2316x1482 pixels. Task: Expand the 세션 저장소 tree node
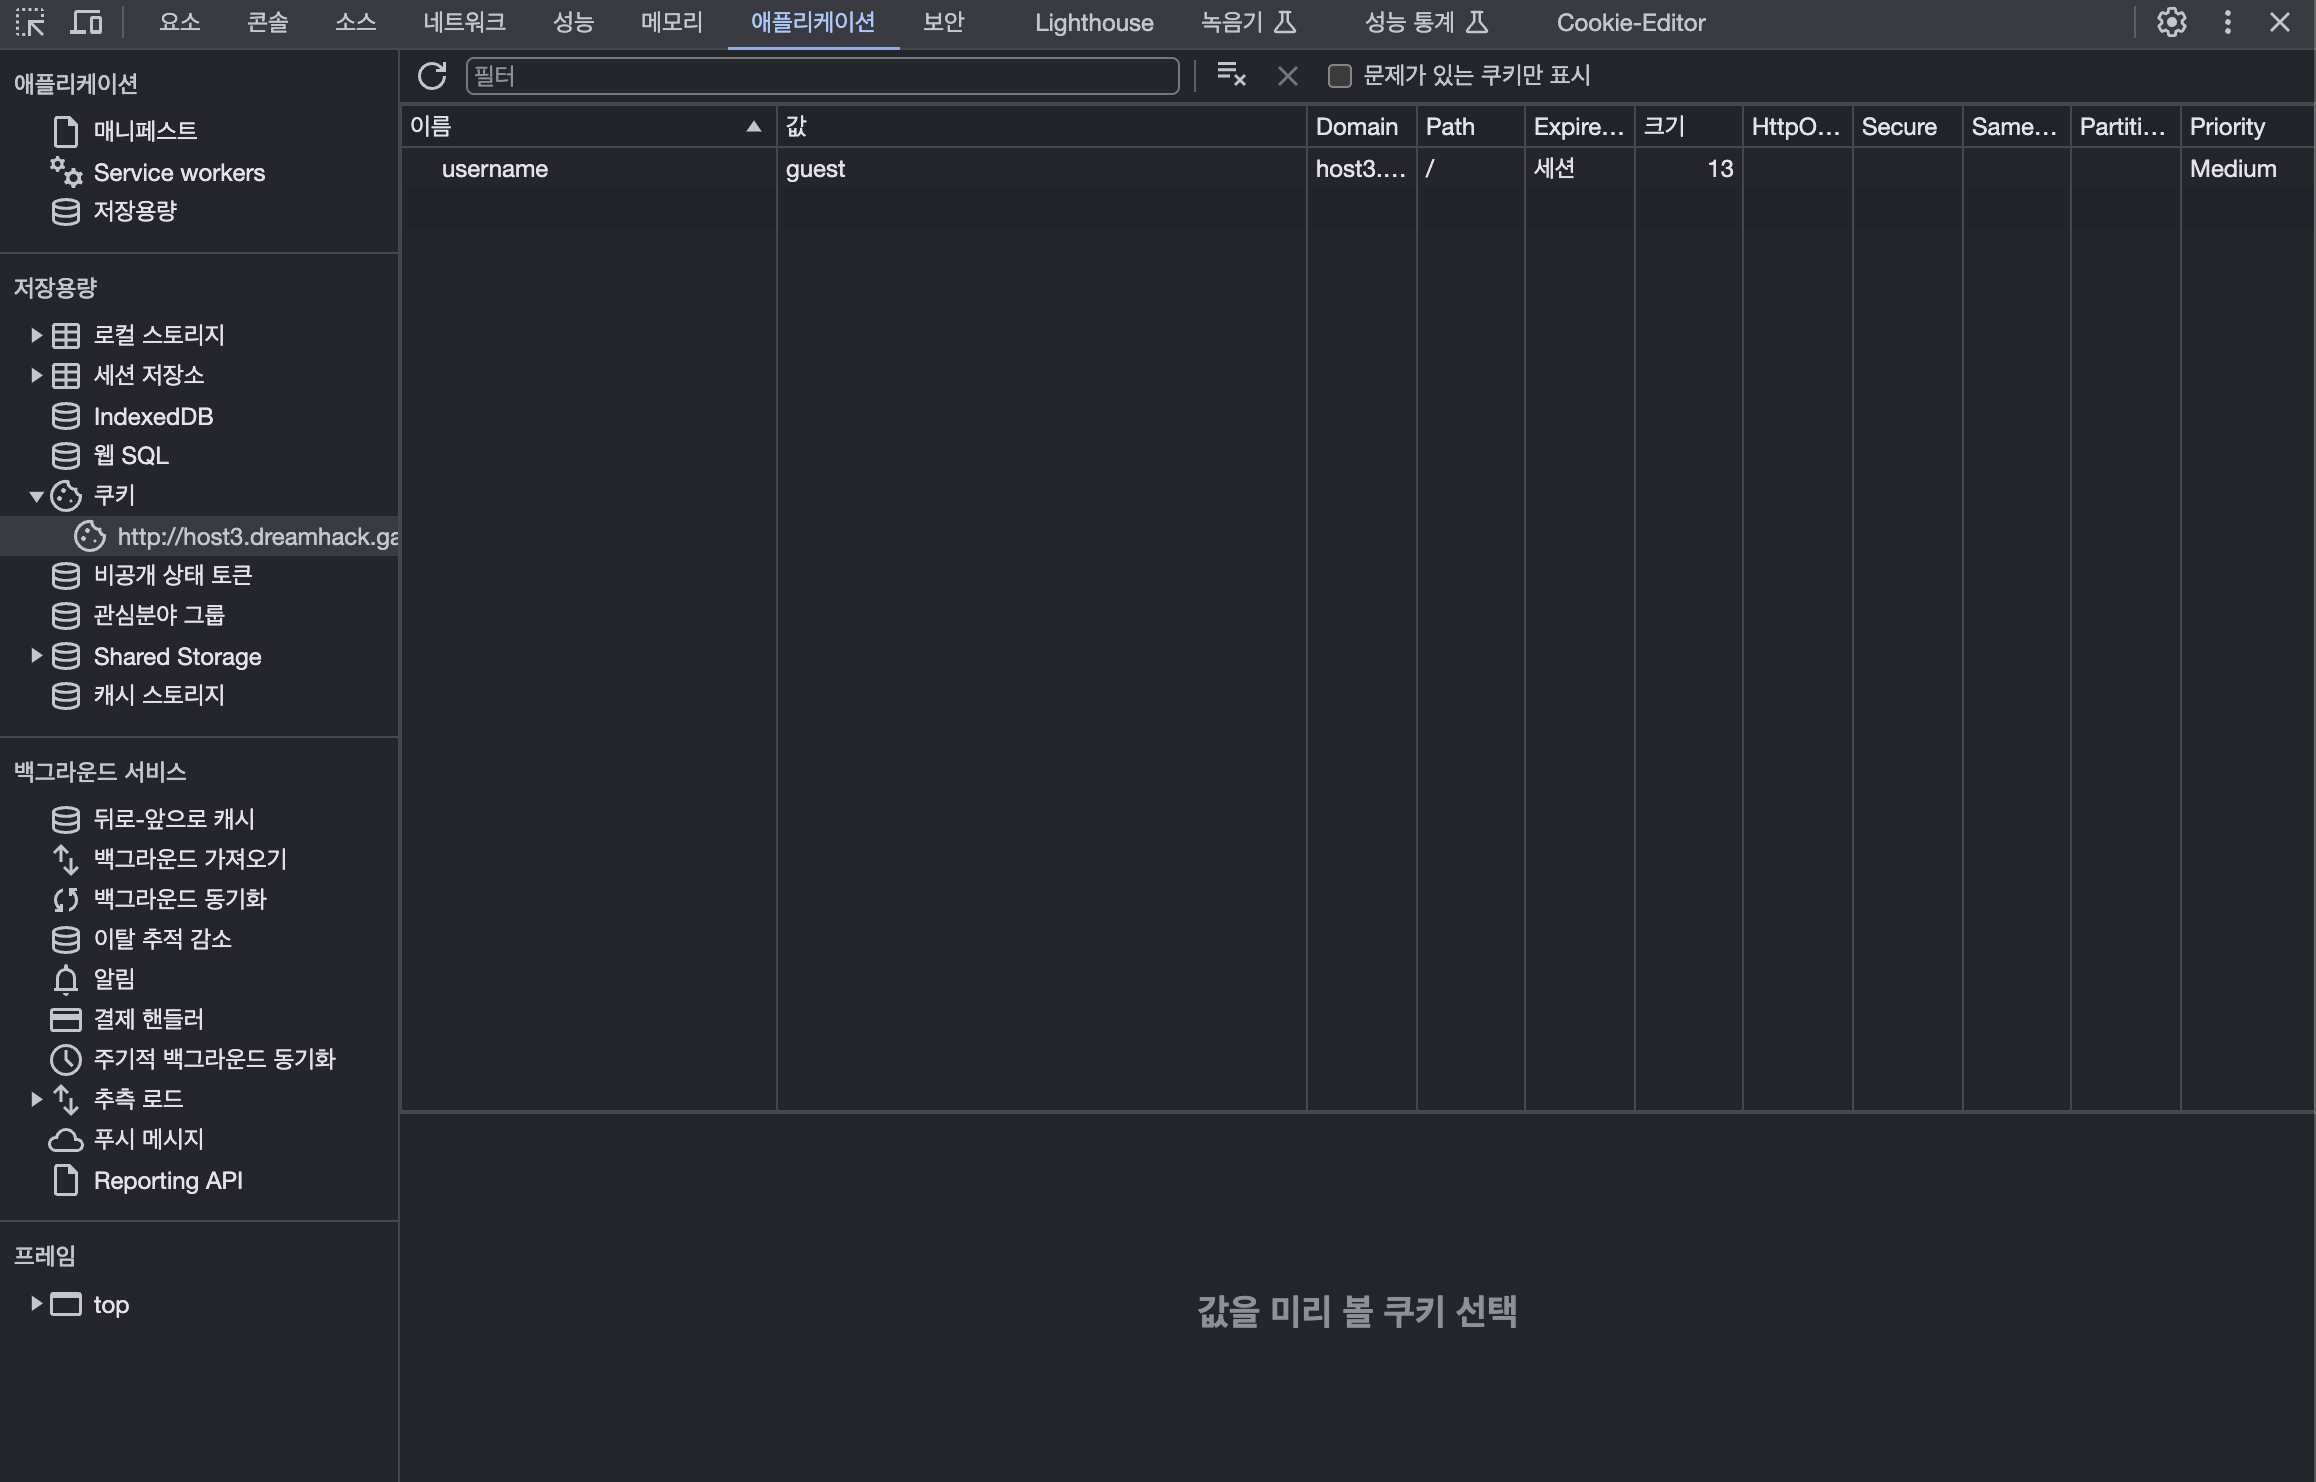(x=36, y=375)
